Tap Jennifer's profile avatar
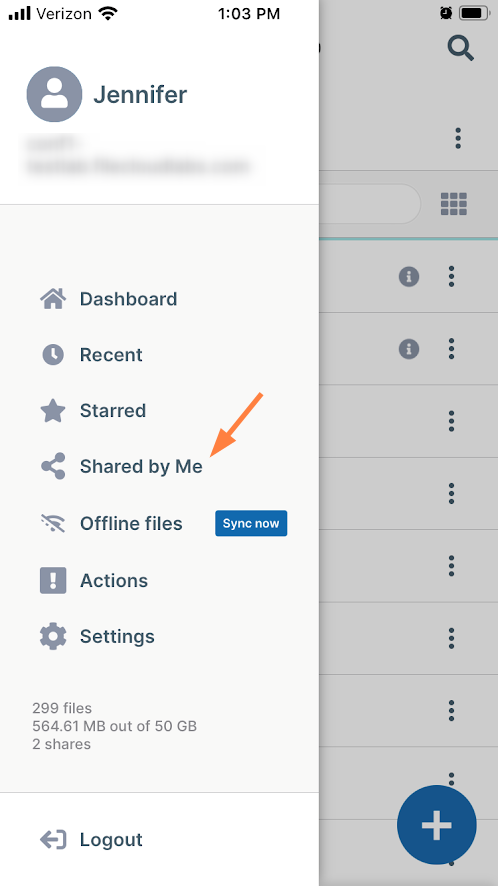The height and width of the screenshot is (886, 498). pos(54,94)
